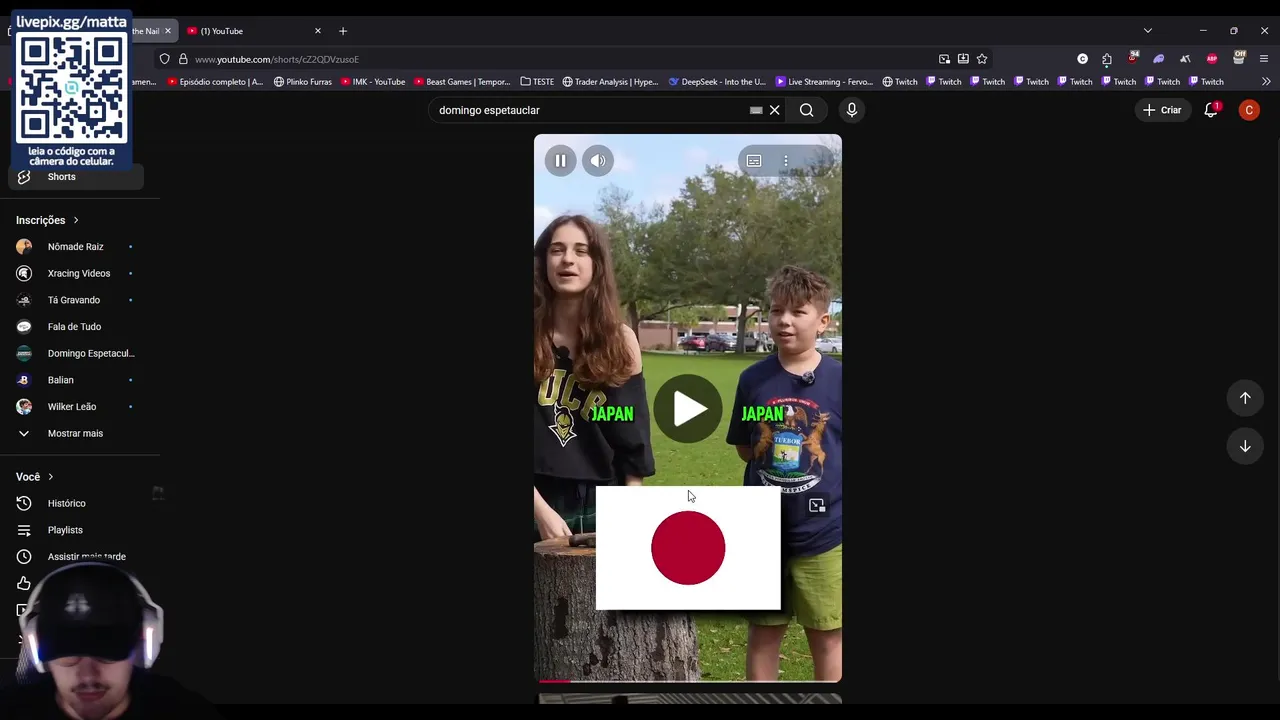
Task: Open the IMK - YouTube bookmark
Action: (x=373, y=82)
